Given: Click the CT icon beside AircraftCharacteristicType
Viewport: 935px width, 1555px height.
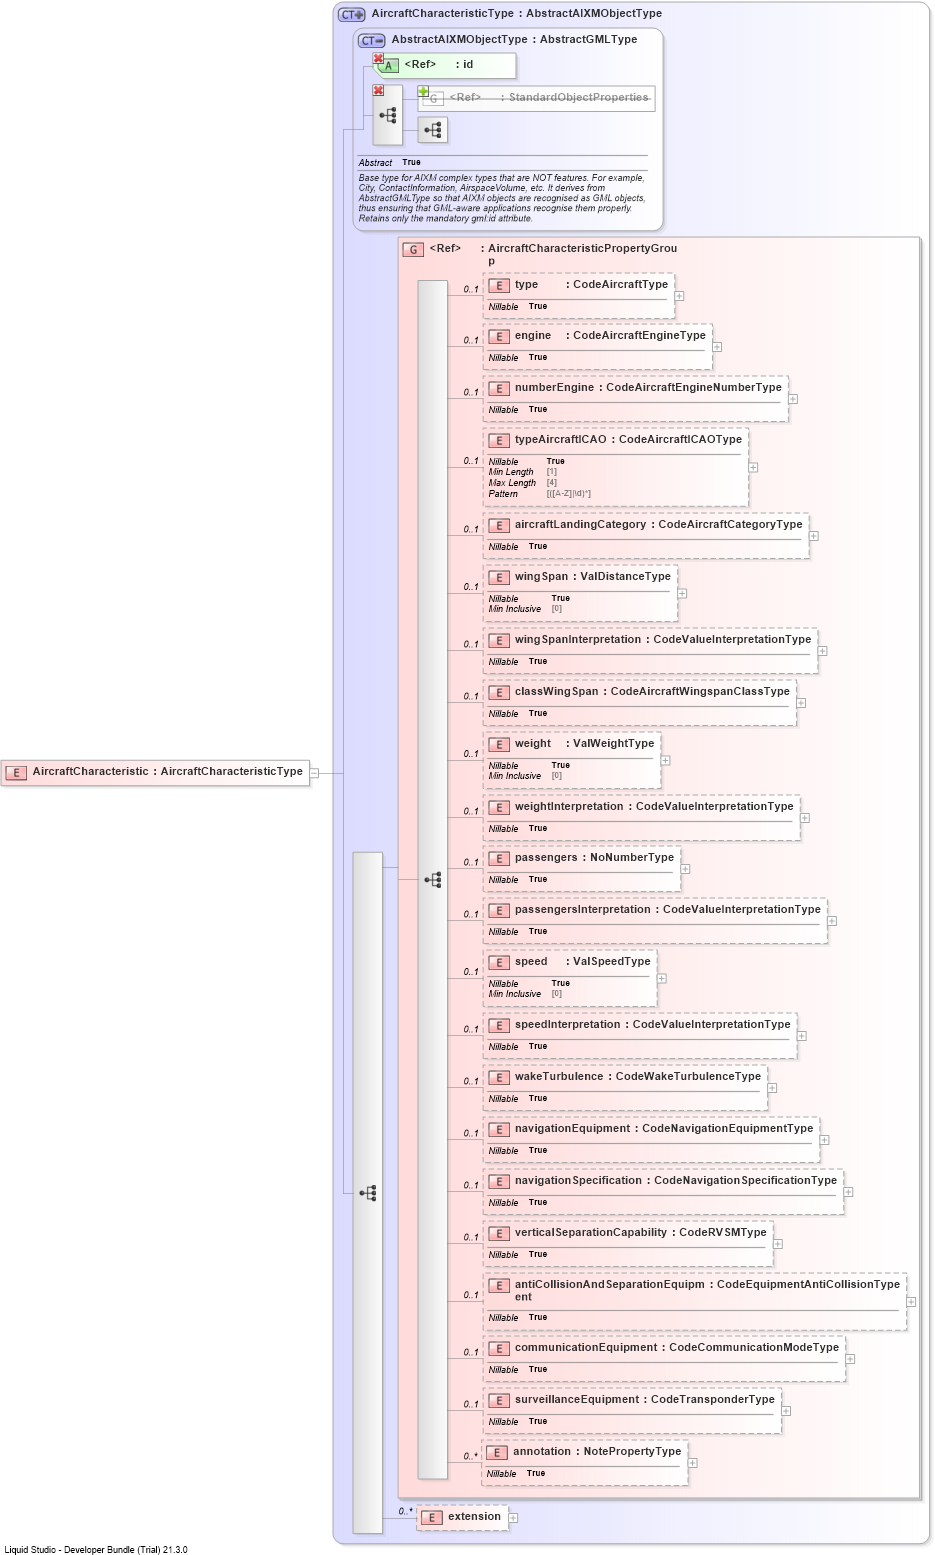Looking at the screenshot, I should point(352,14).
